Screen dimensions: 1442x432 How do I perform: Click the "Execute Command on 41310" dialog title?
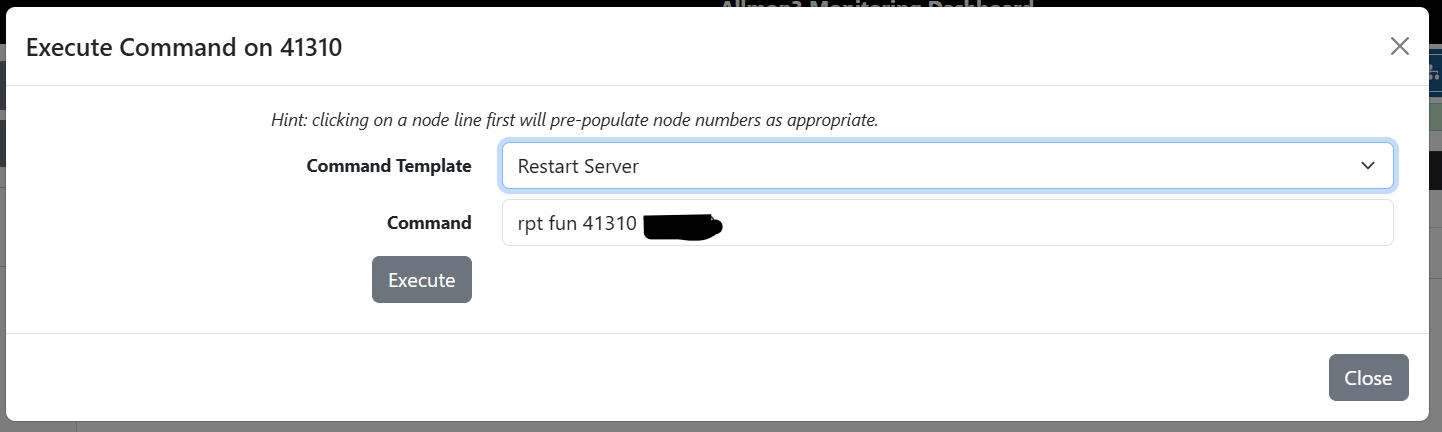tap(184, 47)
